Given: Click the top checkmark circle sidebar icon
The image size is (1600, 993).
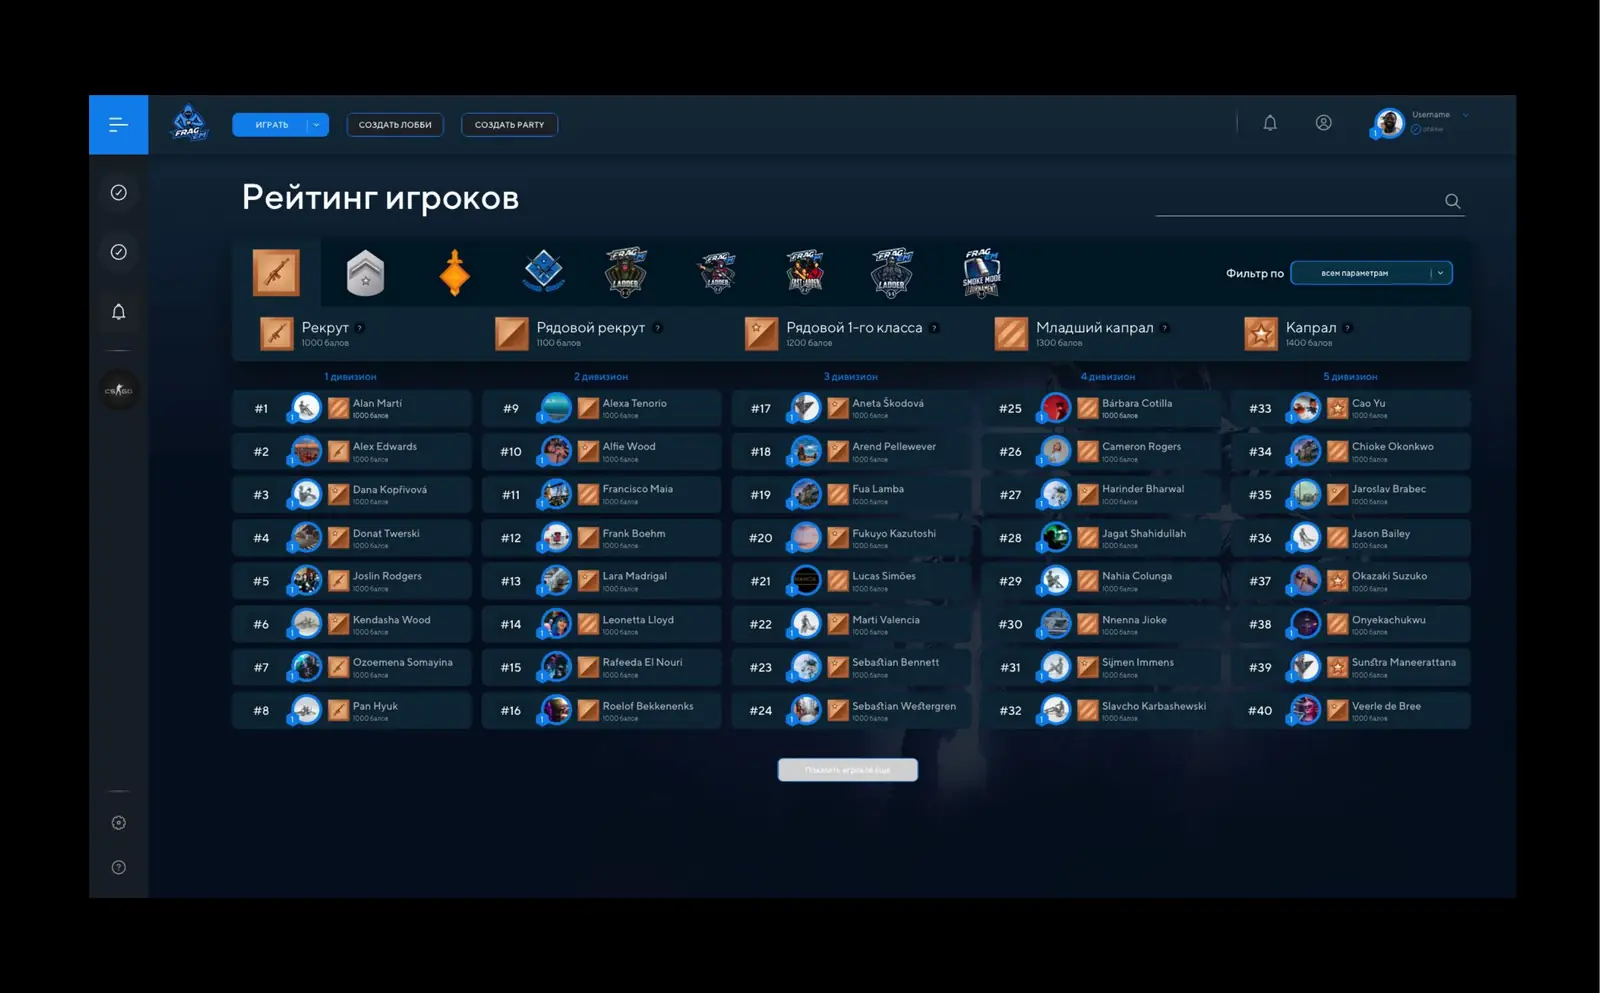Looking at the screenshot, I should [118, 192].
